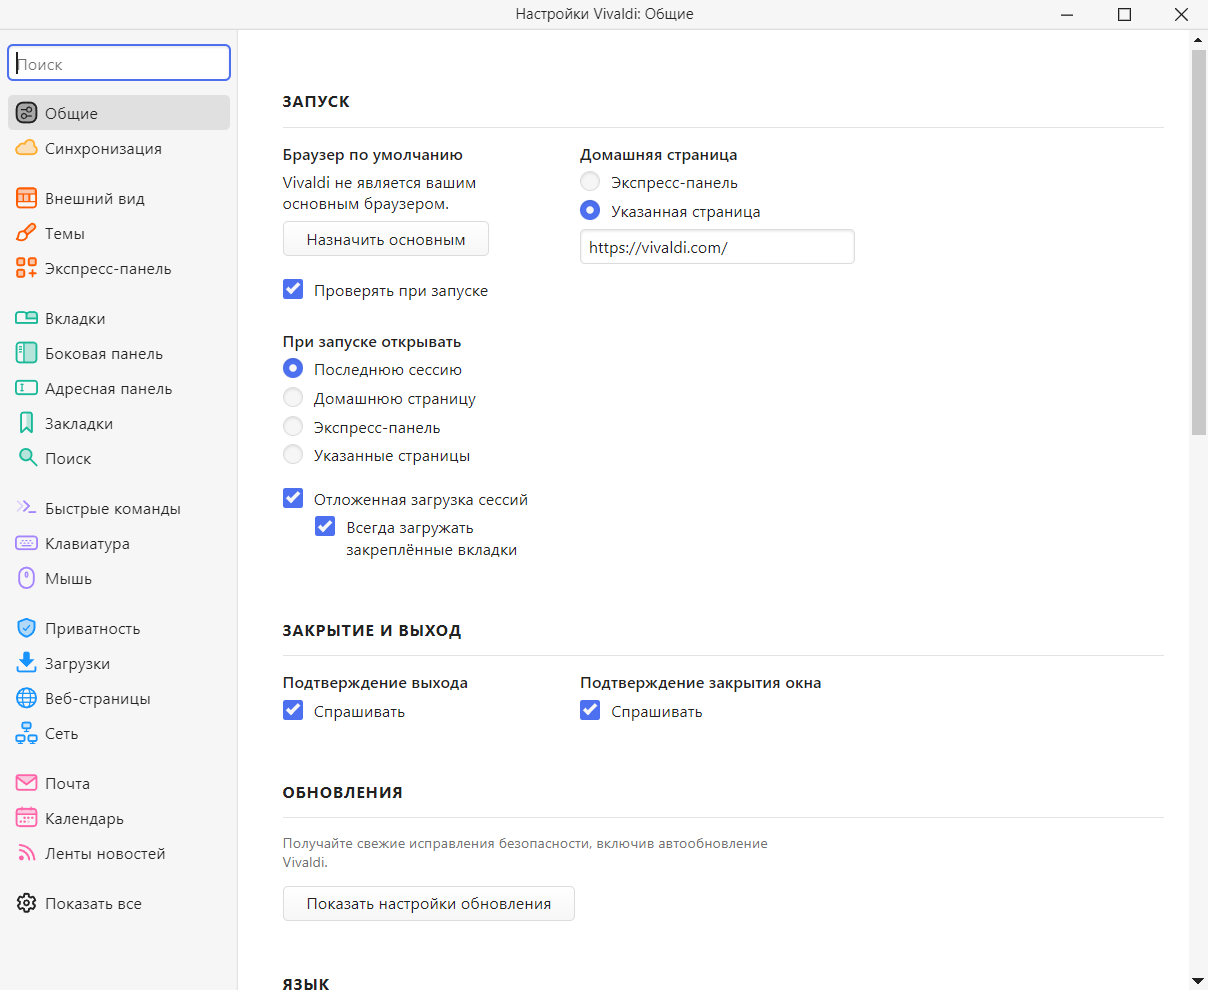Click the scrollbar up arrow
Image resolution: width=1208 pixels, height=990 pixels.
coord(1198,39)
